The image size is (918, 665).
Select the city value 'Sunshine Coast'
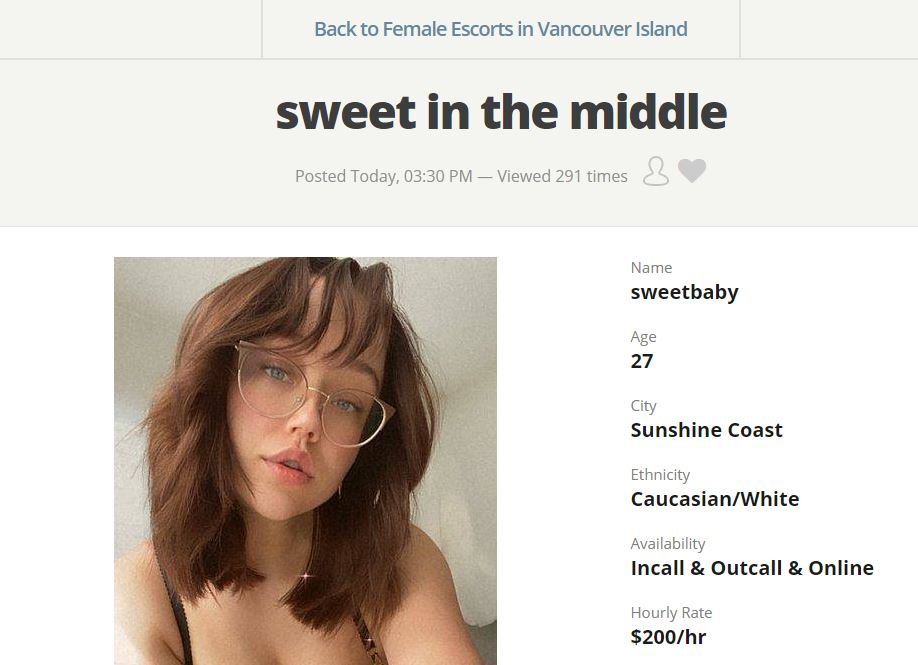[707, 430]
